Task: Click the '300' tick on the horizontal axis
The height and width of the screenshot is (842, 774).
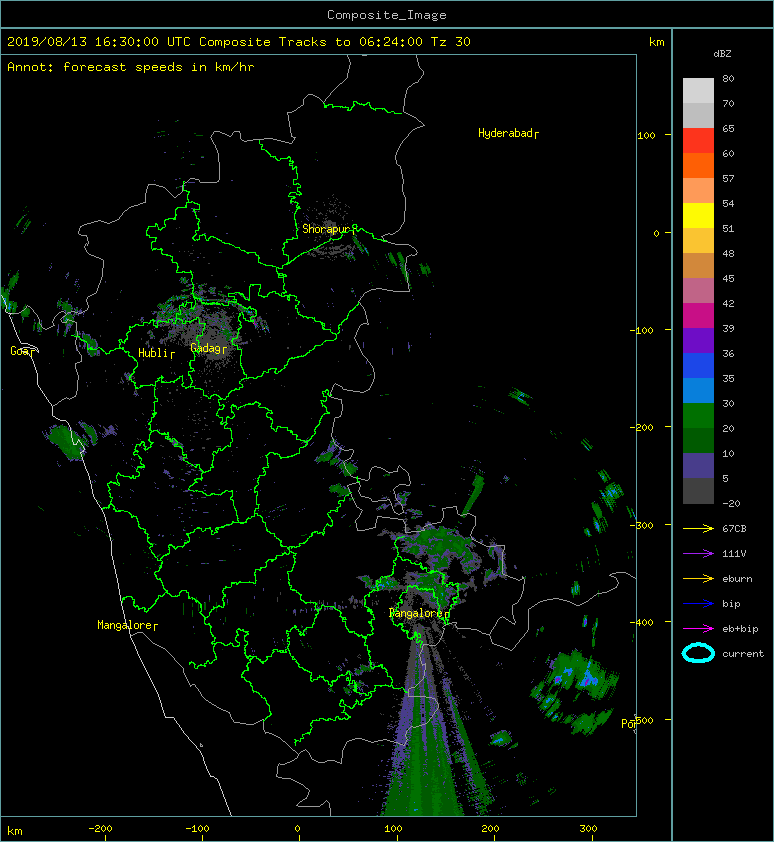Action: click(588, 829)
